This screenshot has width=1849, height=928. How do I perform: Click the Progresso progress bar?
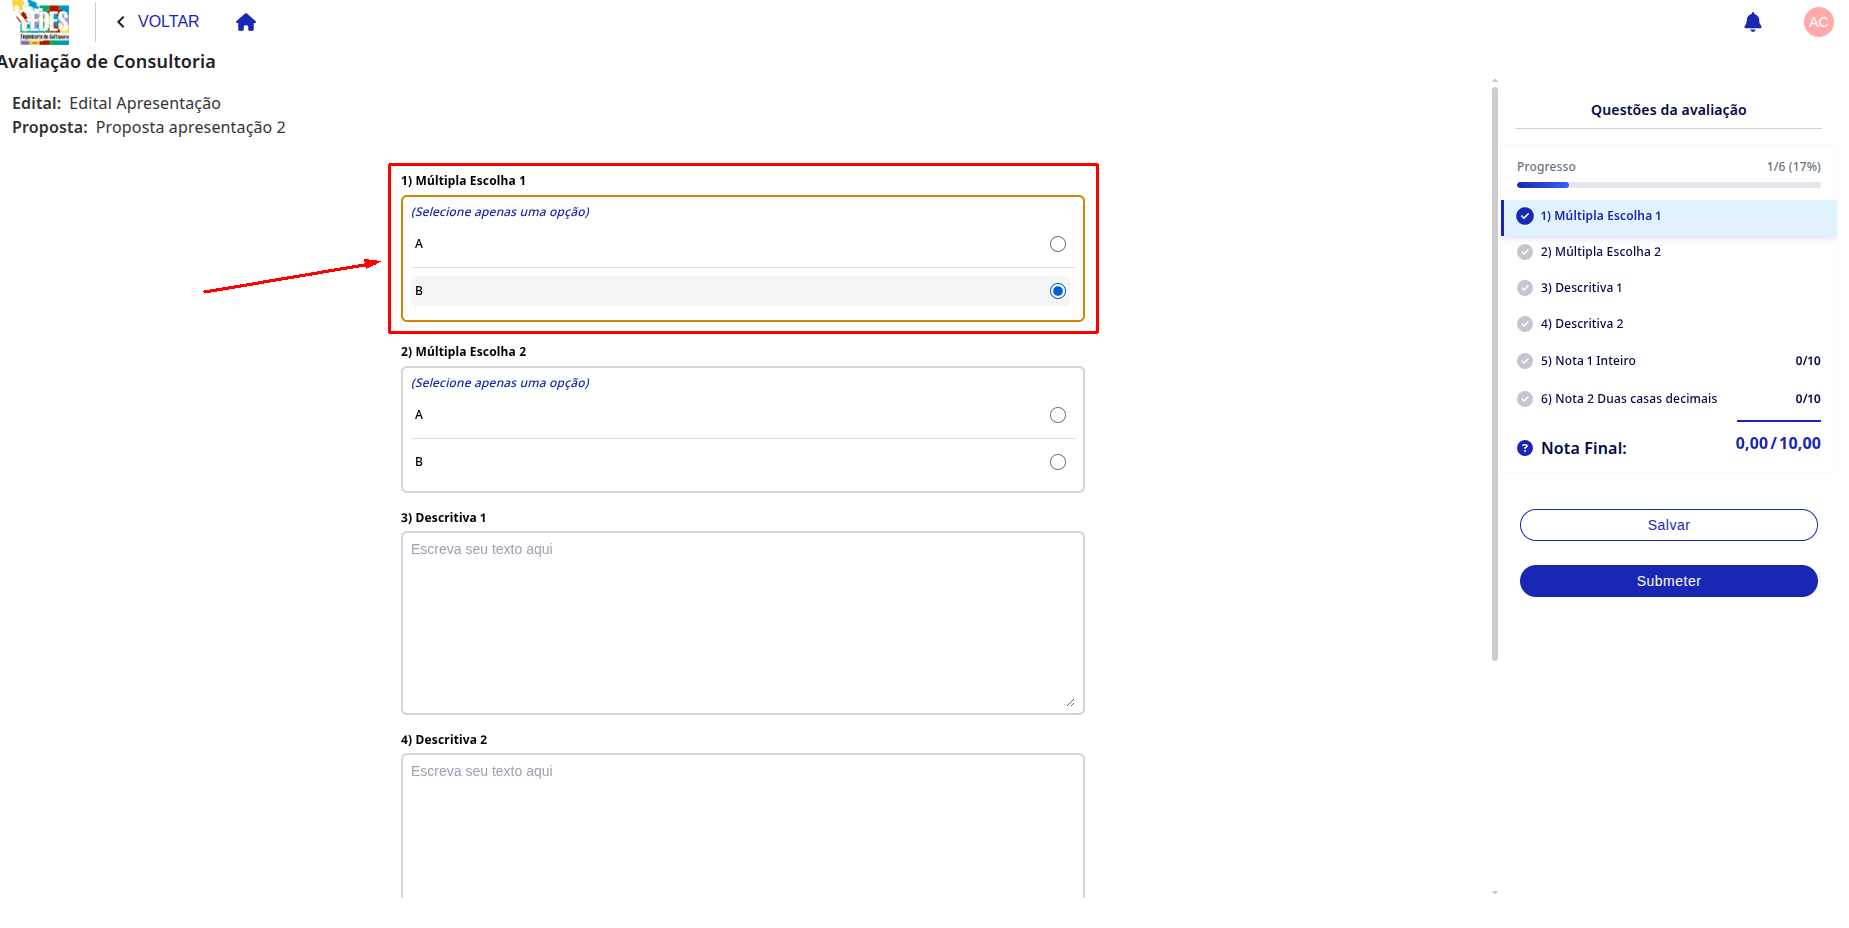1668,185
